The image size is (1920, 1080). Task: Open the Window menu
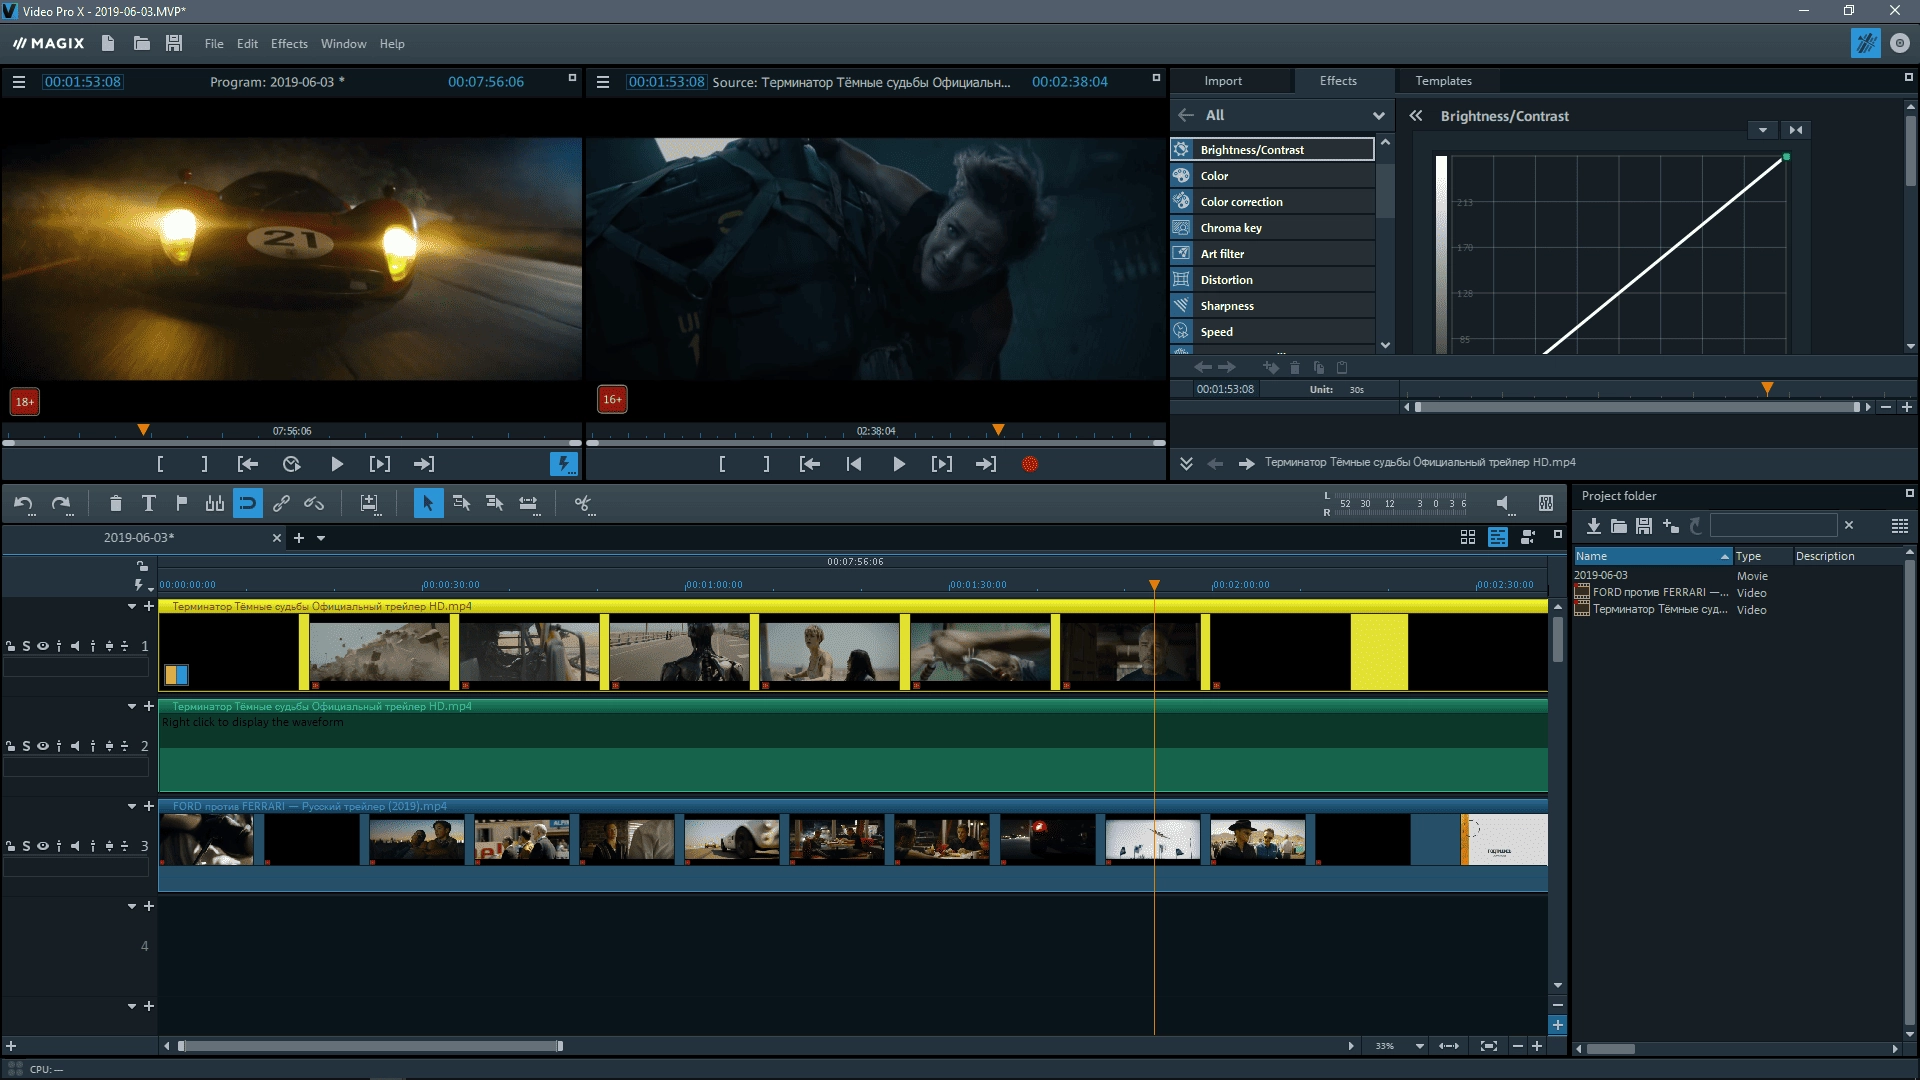[x=343, y=44]
